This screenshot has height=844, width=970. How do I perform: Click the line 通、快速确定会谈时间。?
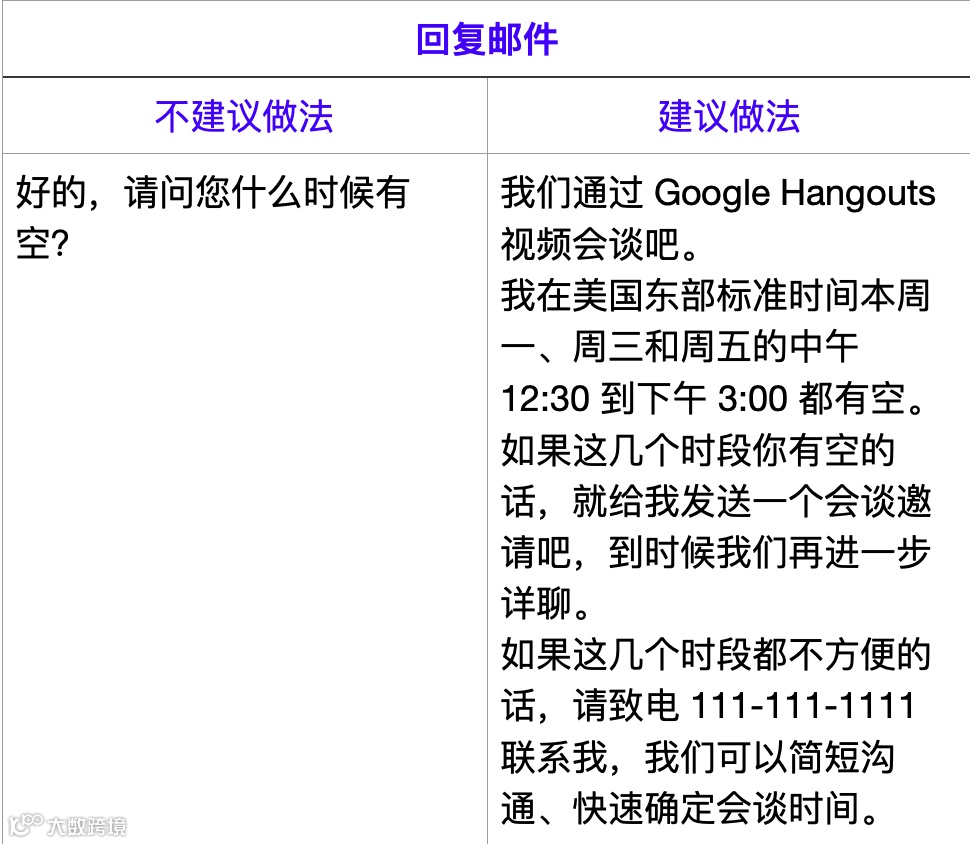click(690, 809)
